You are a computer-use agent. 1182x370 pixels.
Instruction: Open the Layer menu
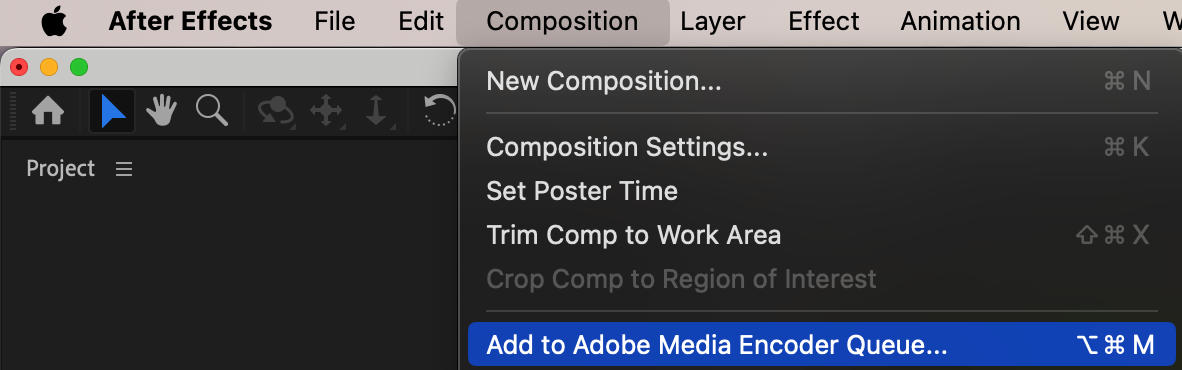713,22
